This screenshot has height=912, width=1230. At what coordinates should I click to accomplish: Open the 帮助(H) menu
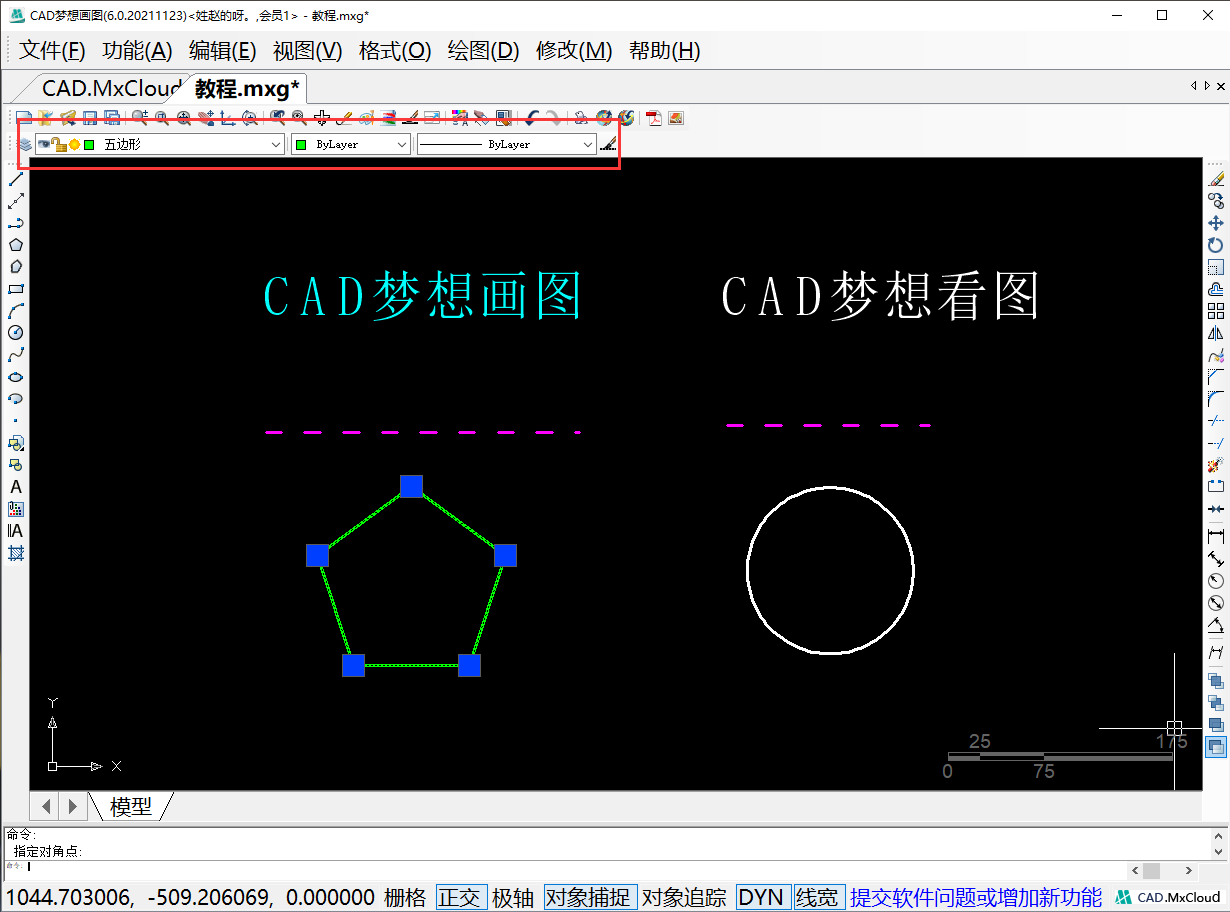pos(664,51)
